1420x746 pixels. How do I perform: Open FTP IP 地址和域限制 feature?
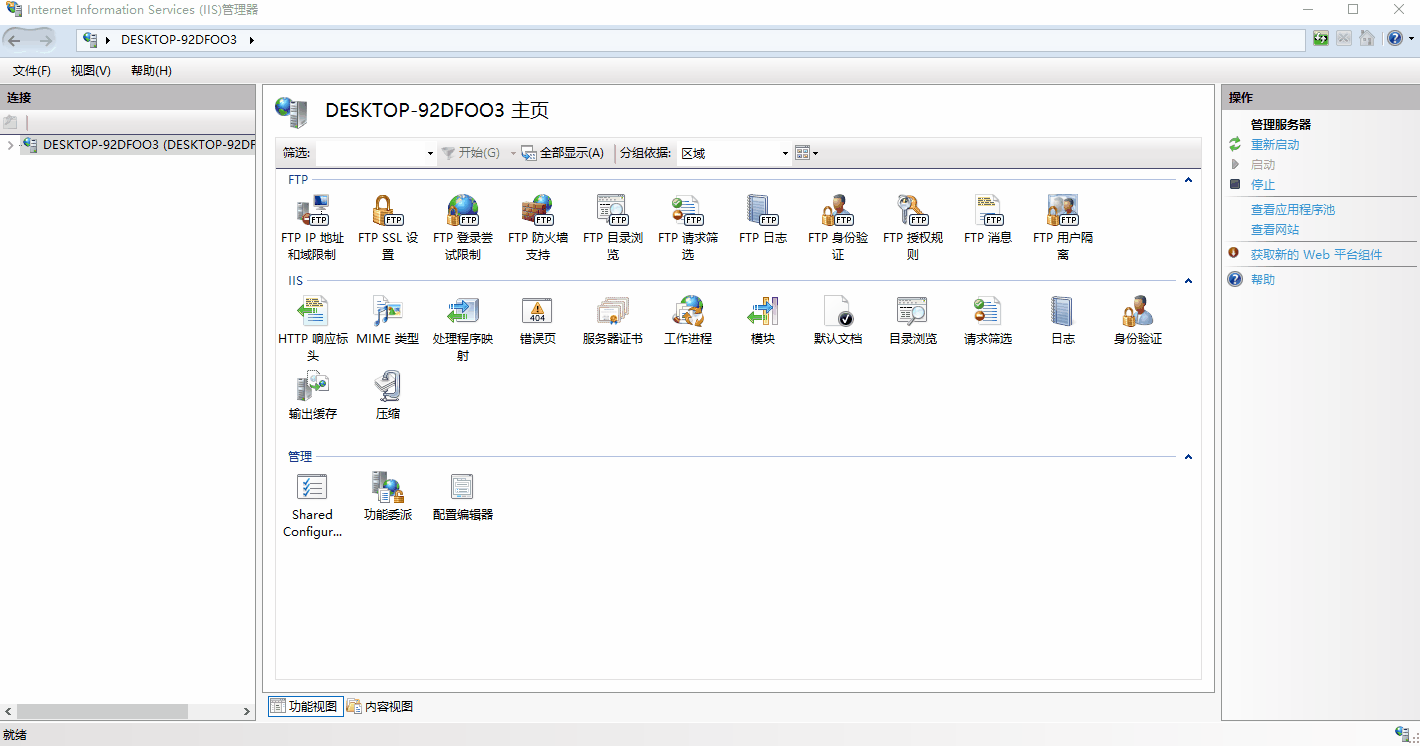click(x=313, y=227)
